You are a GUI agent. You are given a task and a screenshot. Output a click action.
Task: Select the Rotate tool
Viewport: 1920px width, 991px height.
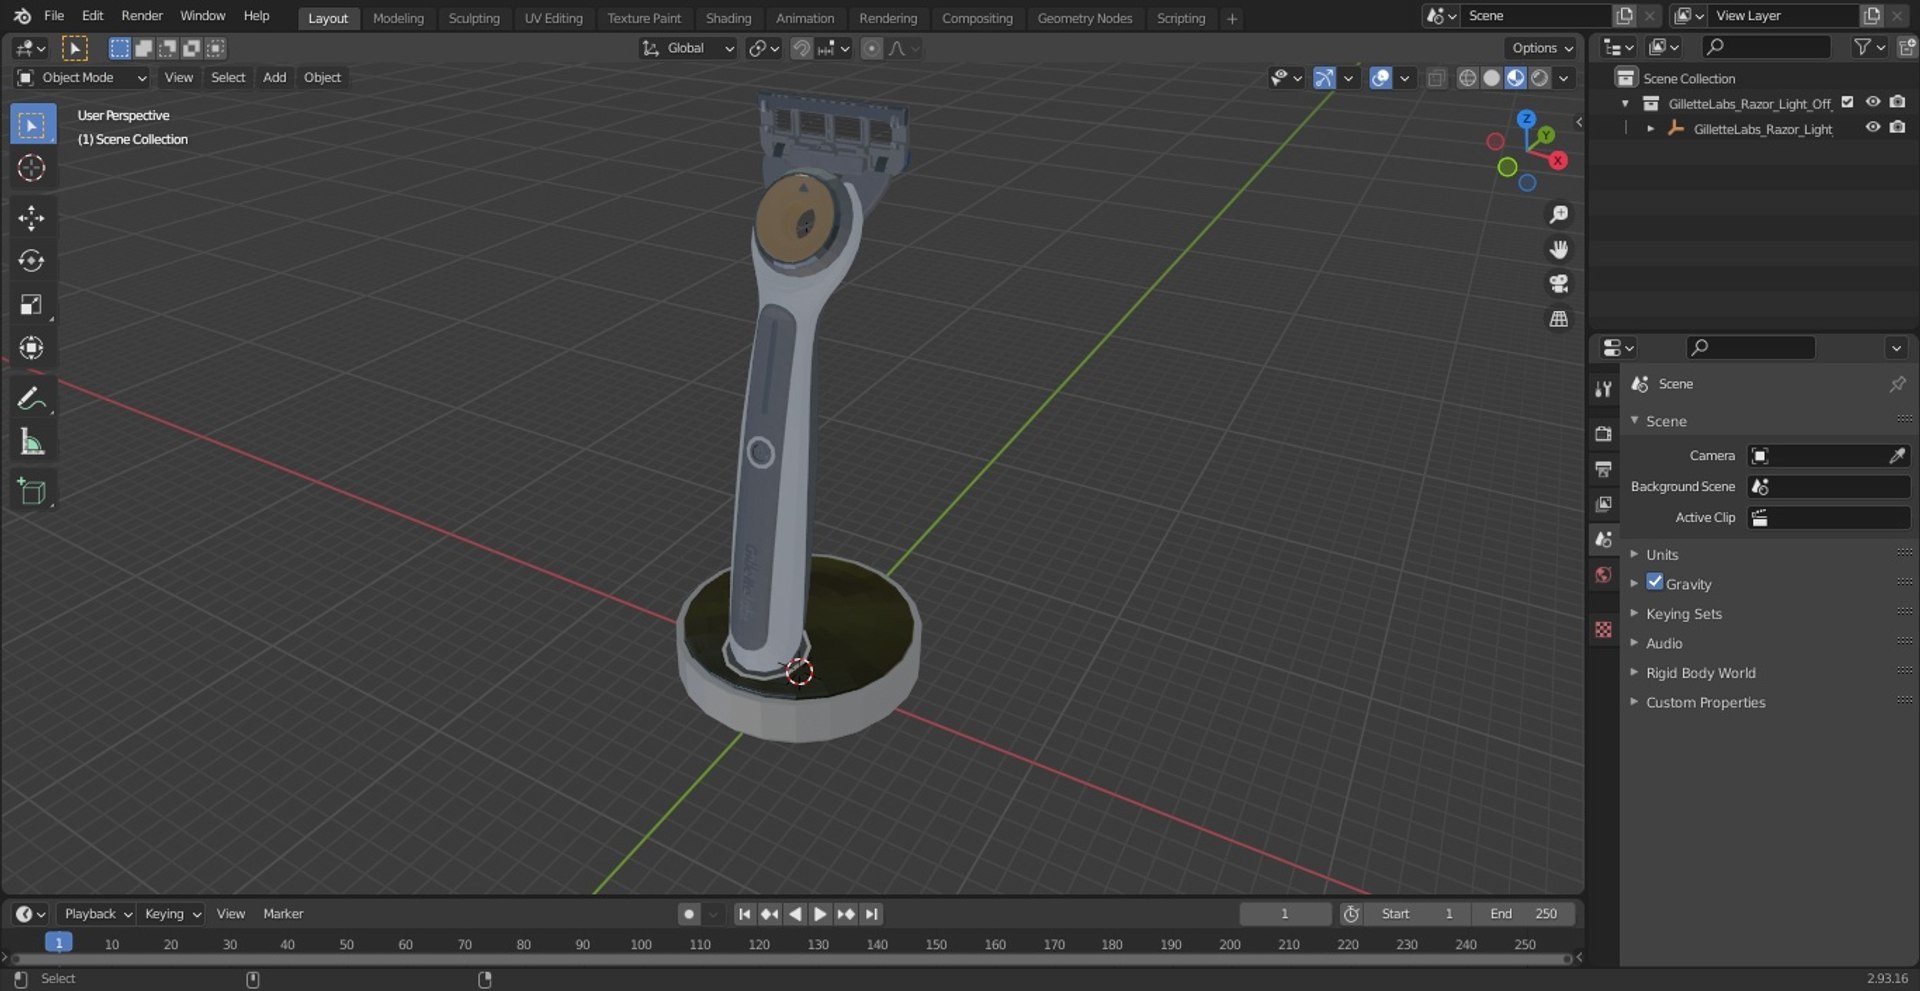coord(32,261)
